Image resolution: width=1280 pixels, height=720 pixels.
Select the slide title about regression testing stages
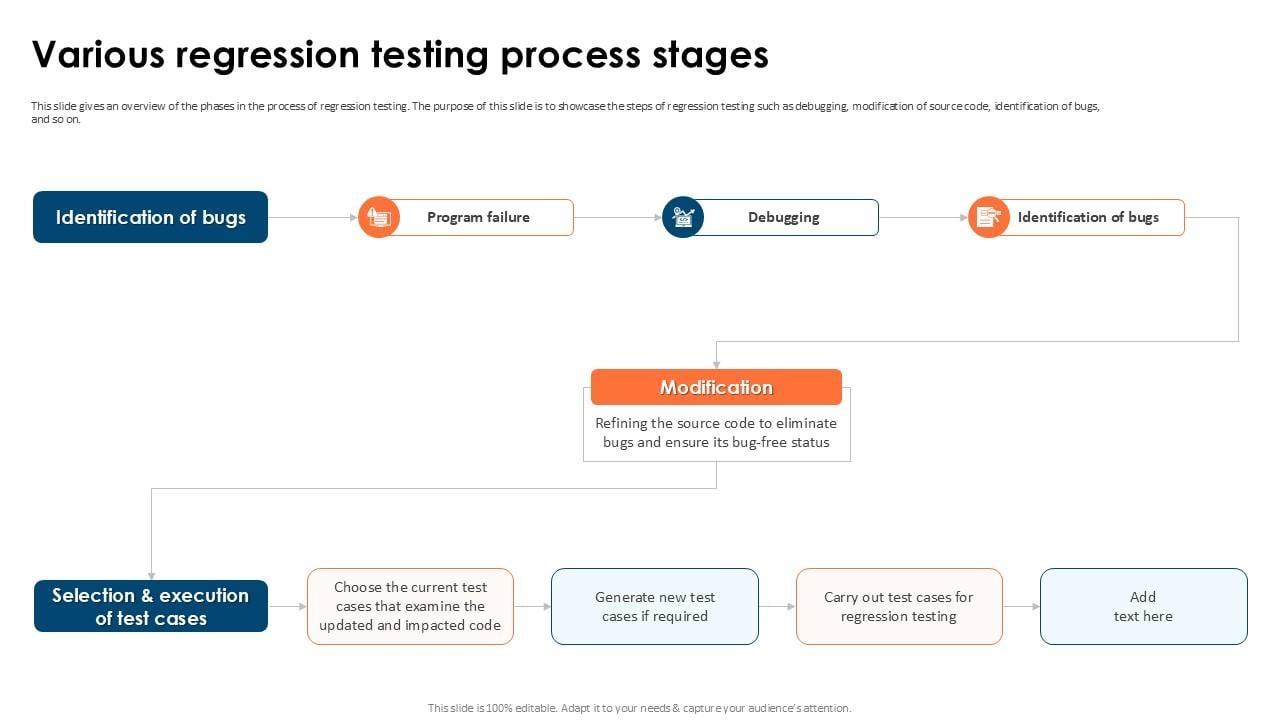pyautogui.click(x=400, y=55)
